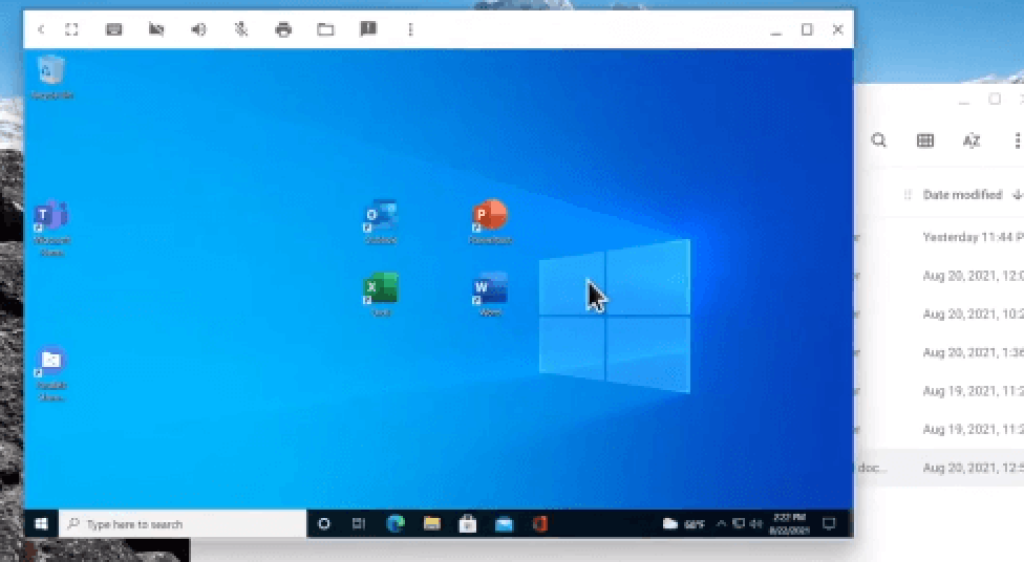Toggle the speaker sound icon

[199, 29]
